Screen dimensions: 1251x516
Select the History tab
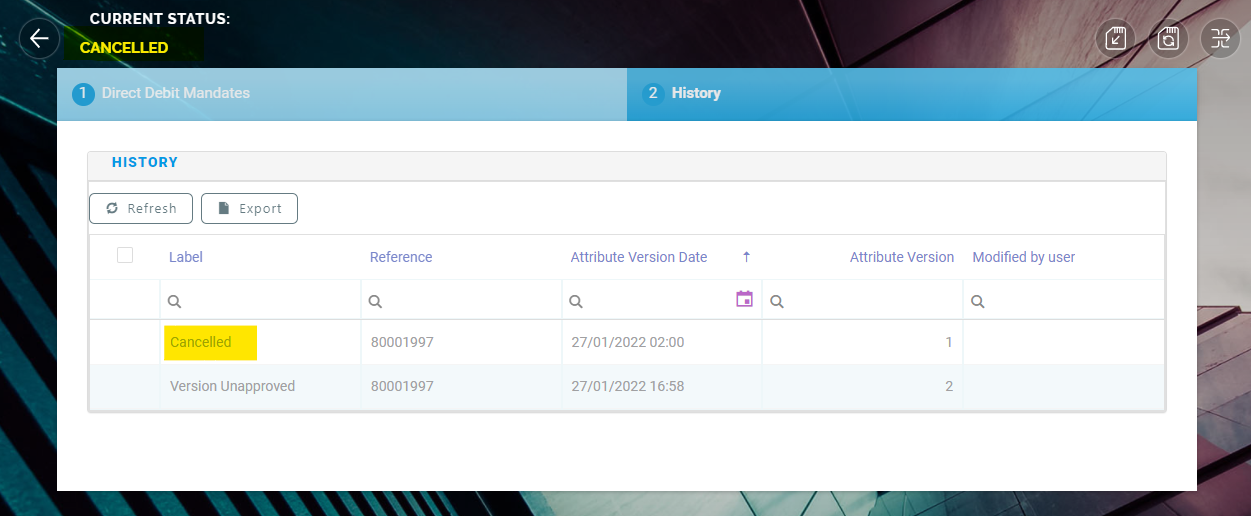[695, 93]
